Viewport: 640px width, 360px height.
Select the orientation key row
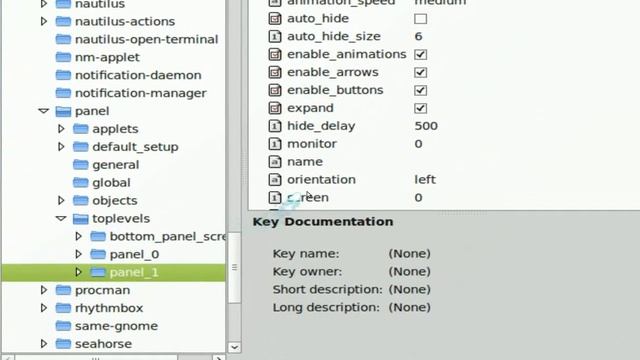tap(444, 180)
